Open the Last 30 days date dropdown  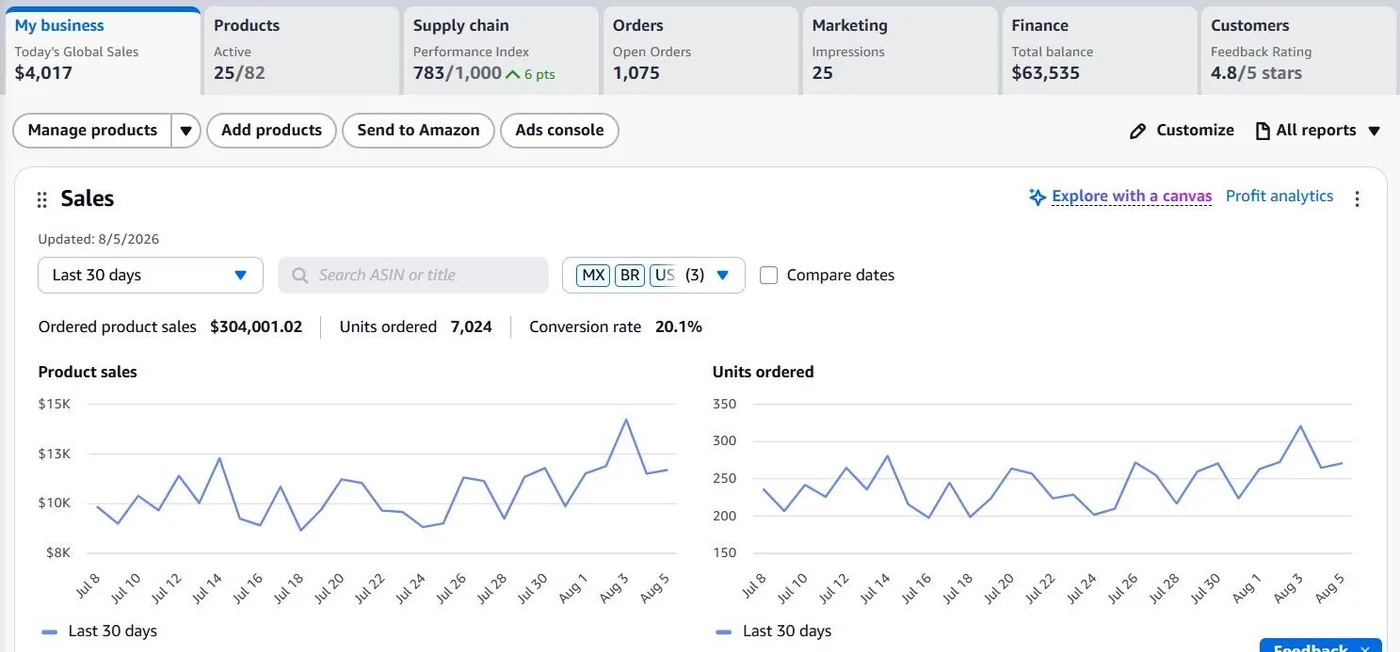151,275
